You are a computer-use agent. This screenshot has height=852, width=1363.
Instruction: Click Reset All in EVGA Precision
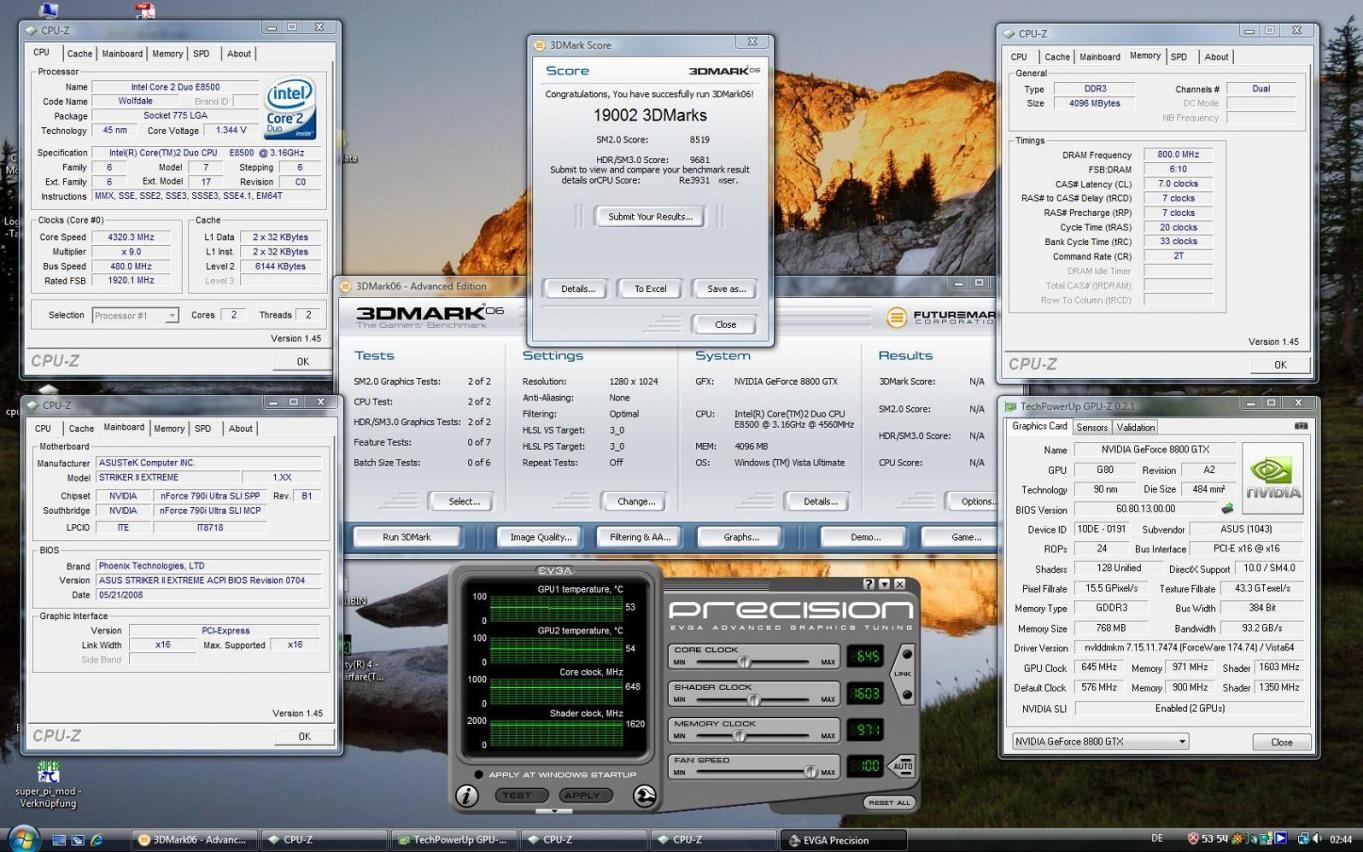(x=889, y=802)
